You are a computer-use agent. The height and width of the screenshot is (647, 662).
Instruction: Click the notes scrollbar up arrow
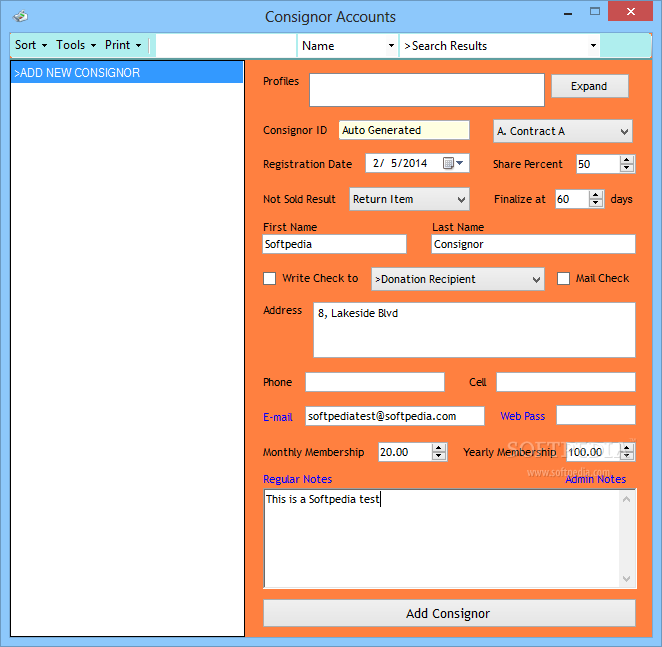(x=627, y=499)
